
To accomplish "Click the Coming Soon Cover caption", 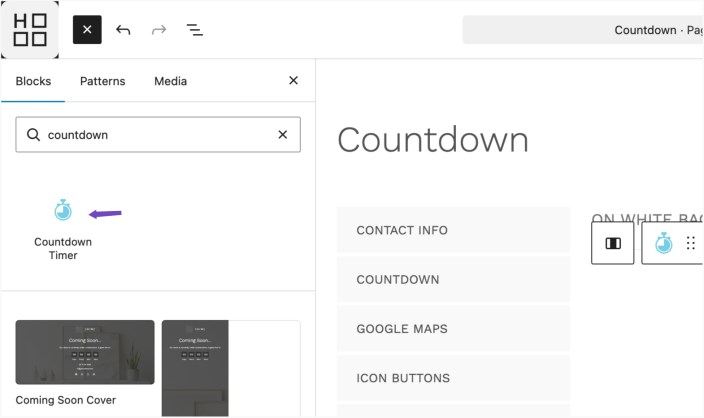I will click(66, 400).
